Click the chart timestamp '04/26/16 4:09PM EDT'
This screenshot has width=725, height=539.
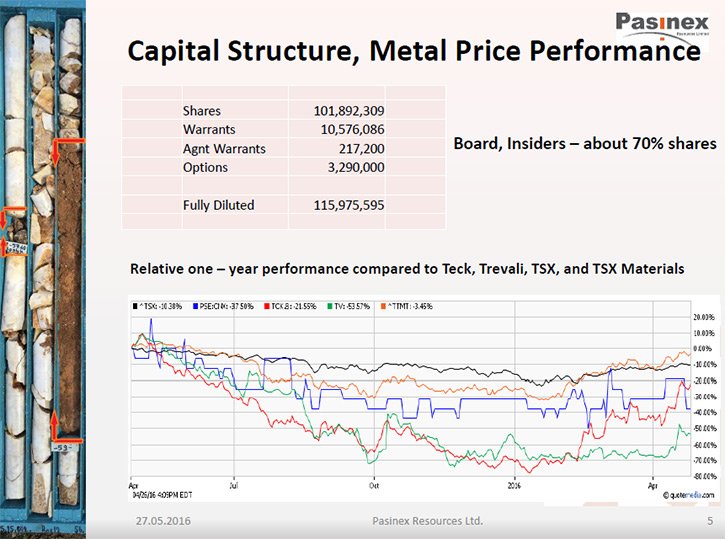162,495
